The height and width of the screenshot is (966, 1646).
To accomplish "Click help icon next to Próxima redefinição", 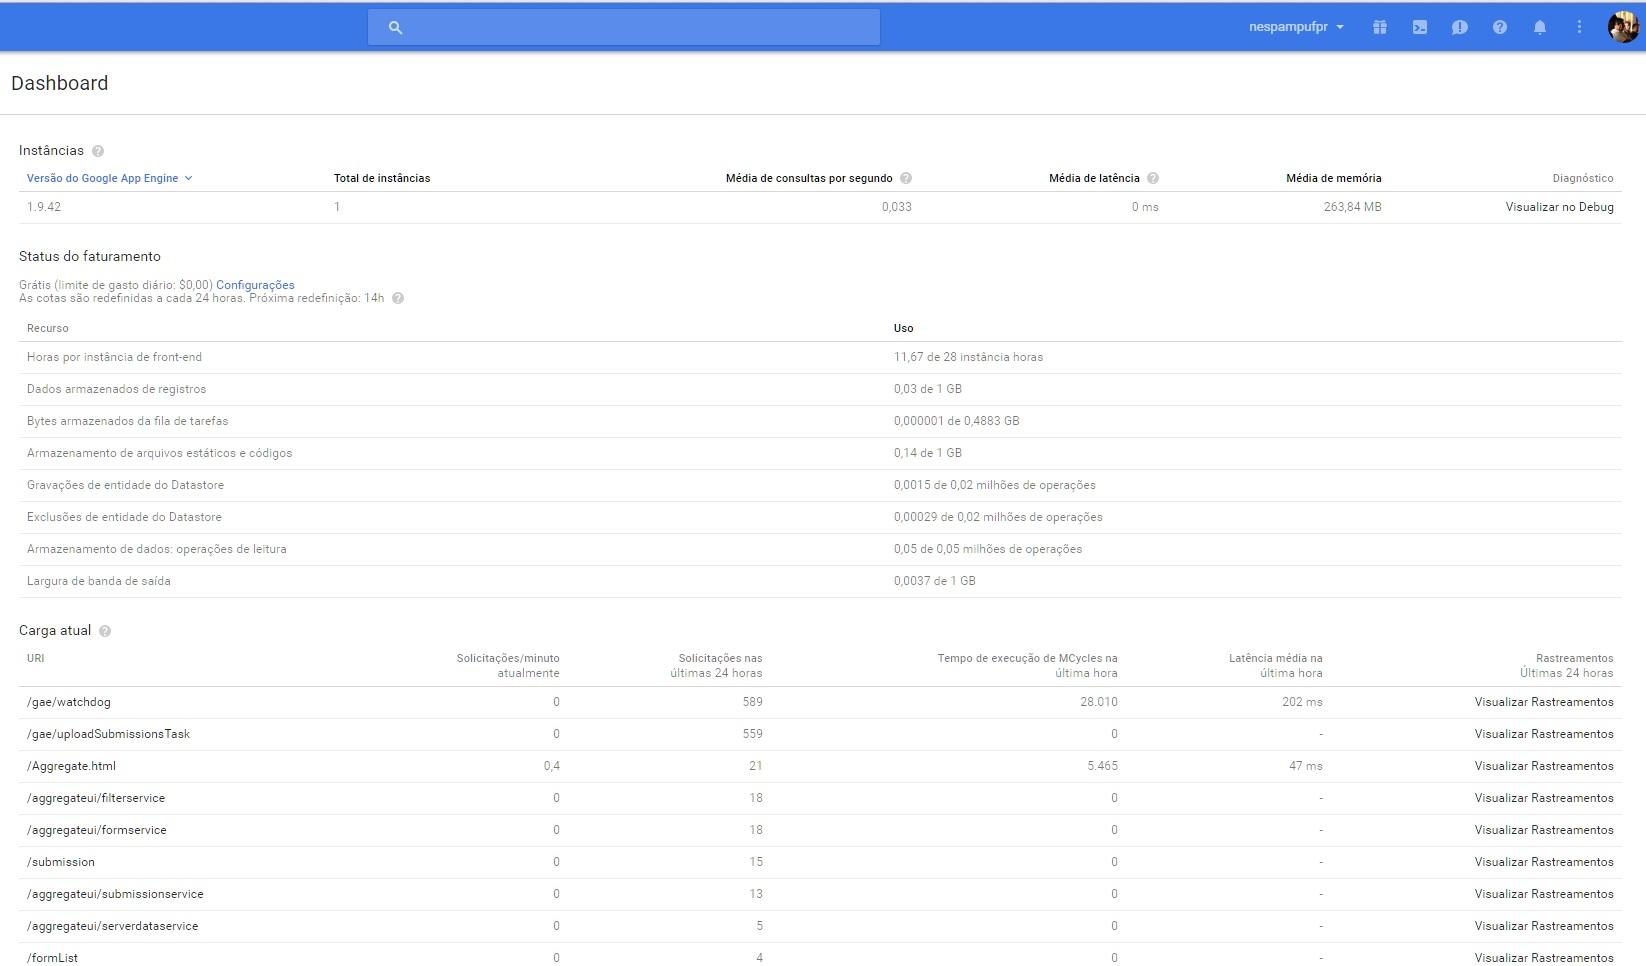I will point(398,298).
